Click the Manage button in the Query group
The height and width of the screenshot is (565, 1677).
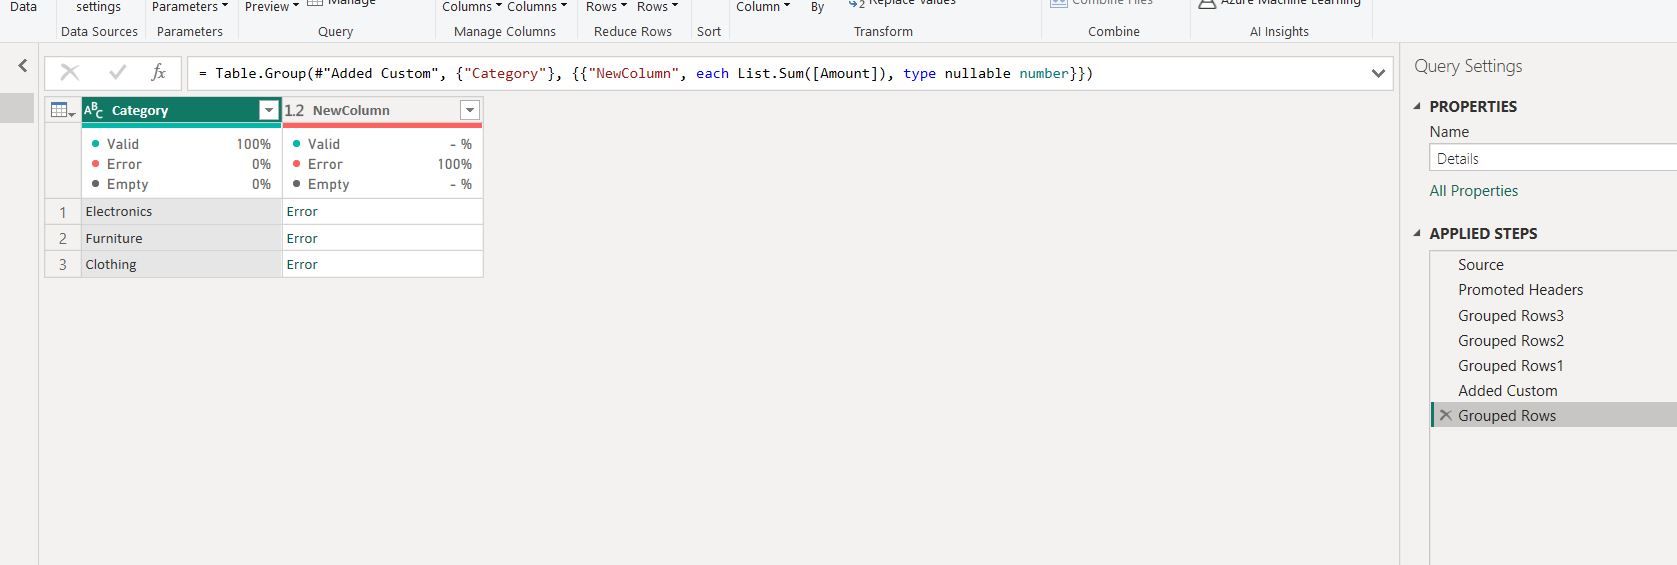tap(341, 4)
